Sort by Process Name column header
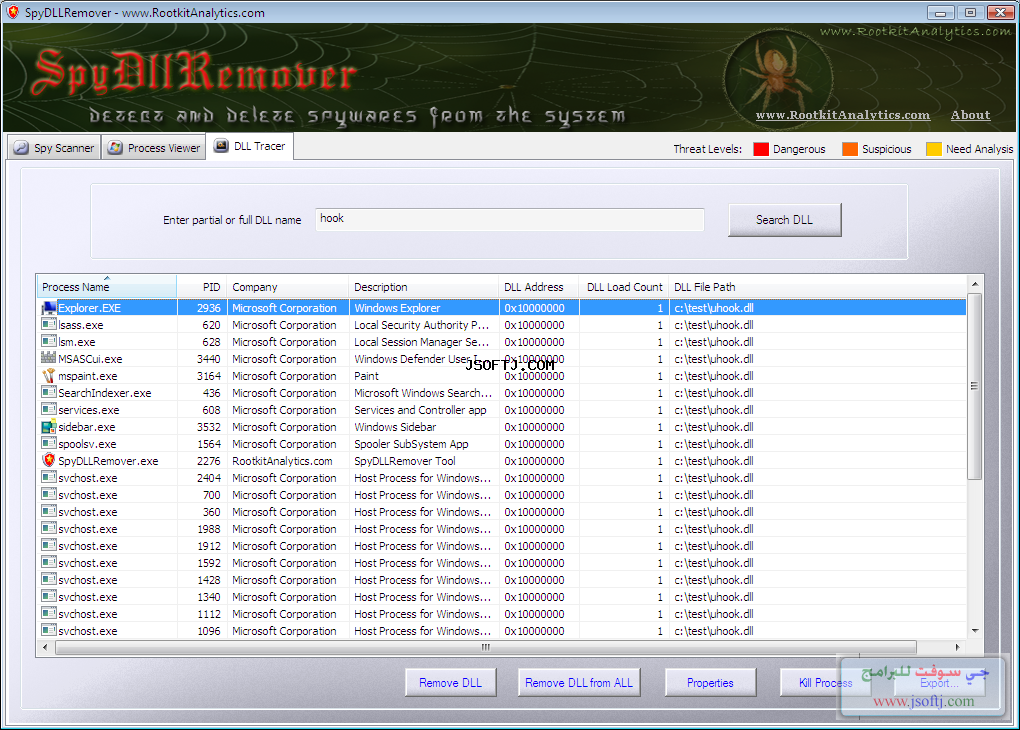Image resolution: width=1020 pixels, height=730 pixels. click(x=107, y=287)
